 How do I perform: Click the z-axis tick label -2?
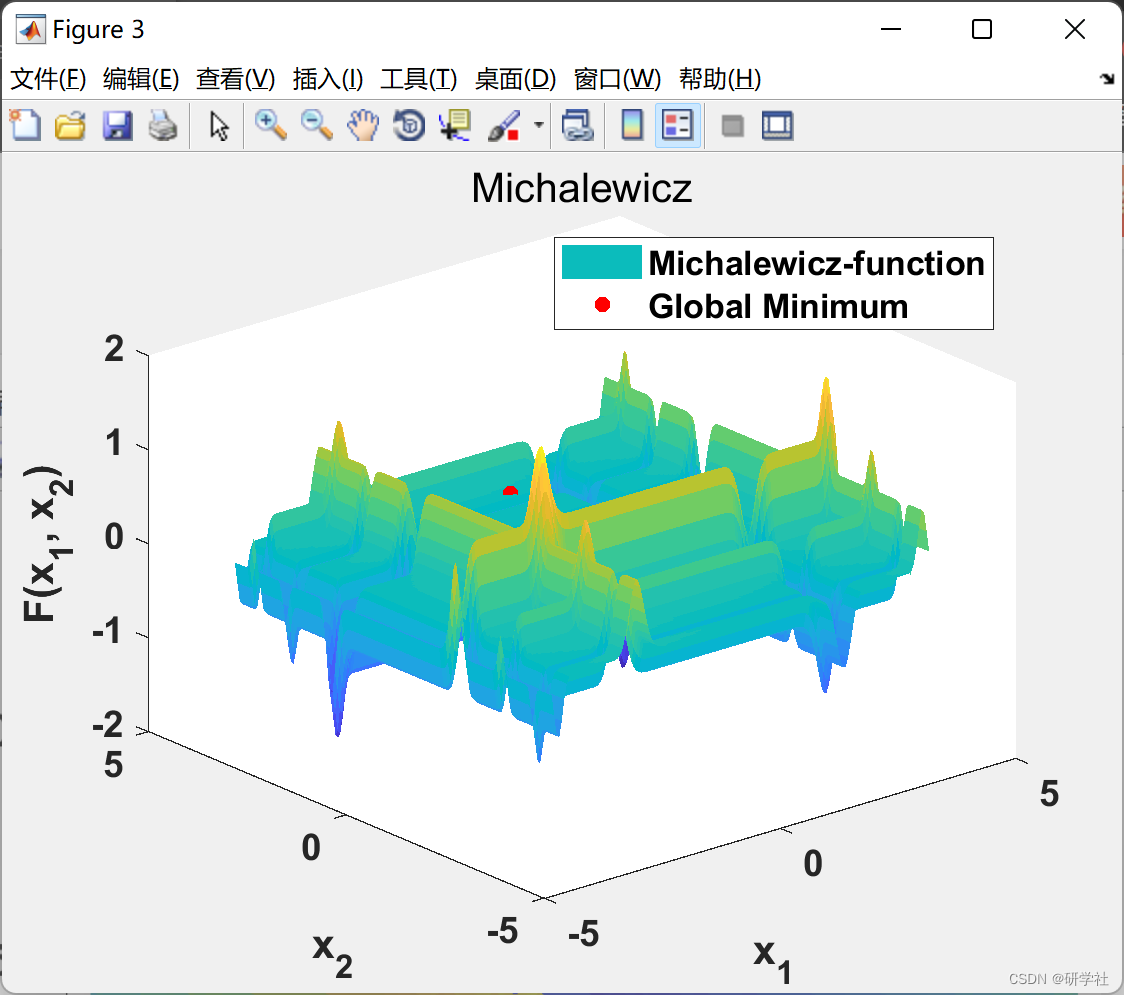[x=108, y=725]
